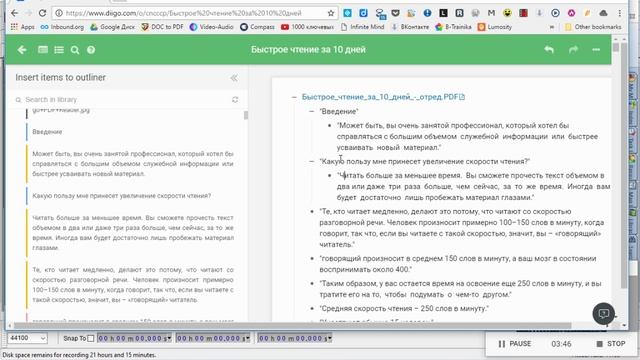Click the browser address bar URL
640x360 pixels.
(x=184, y=13)
